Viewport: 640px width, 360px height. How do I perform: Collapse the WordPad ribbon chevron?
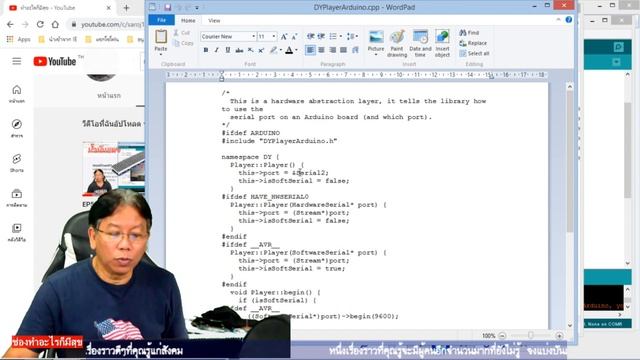pyautogui.click(x=558, y=20)
